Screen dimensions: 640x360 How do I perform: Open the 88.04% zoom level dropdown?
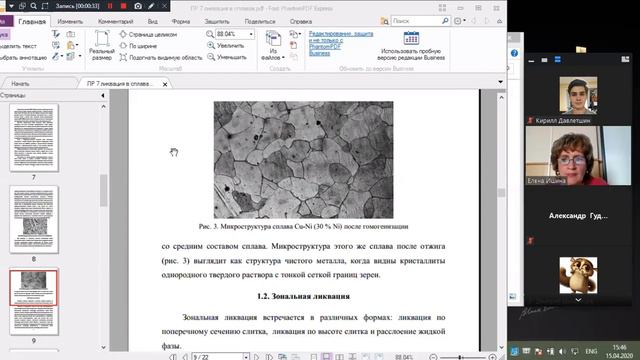click(251, 34)
